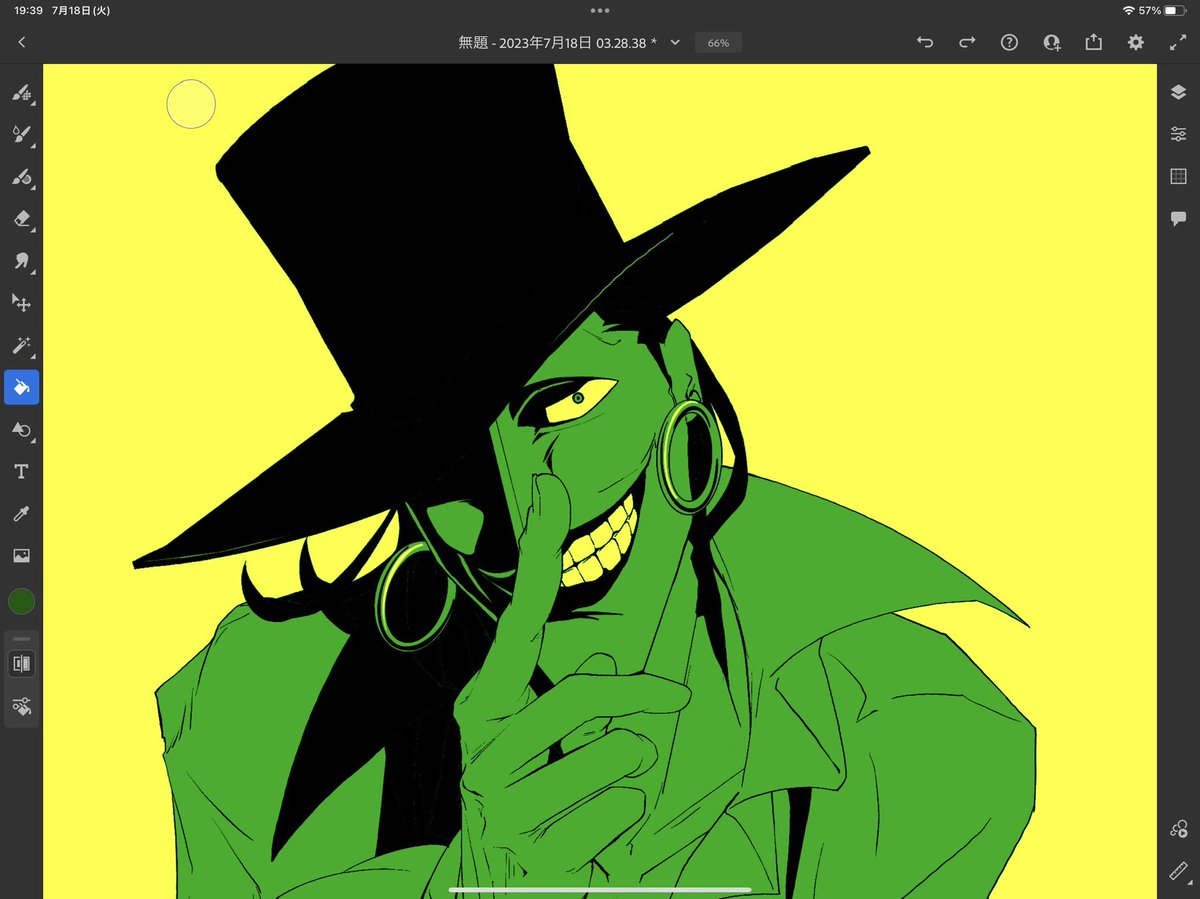The height and width of the screenshot is (899, 1200).
Task: Select the Pixel brushes tool
Action: (x=21, y=93)
